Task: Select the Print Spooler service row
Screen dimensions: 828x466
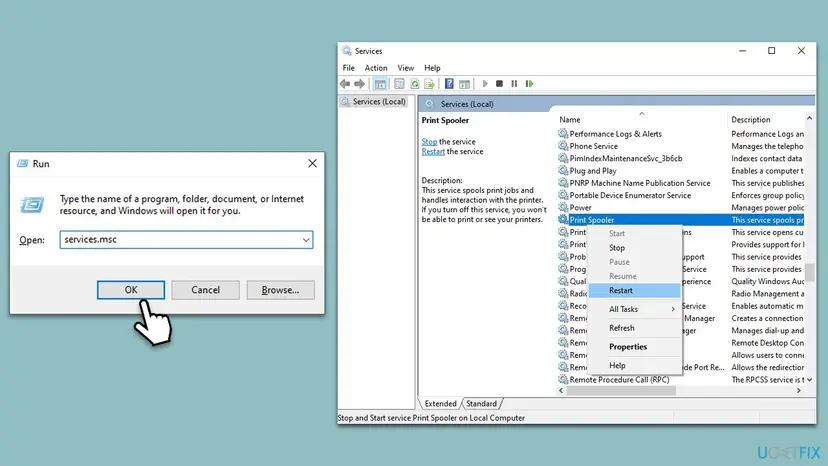Action: coord(680,220)
